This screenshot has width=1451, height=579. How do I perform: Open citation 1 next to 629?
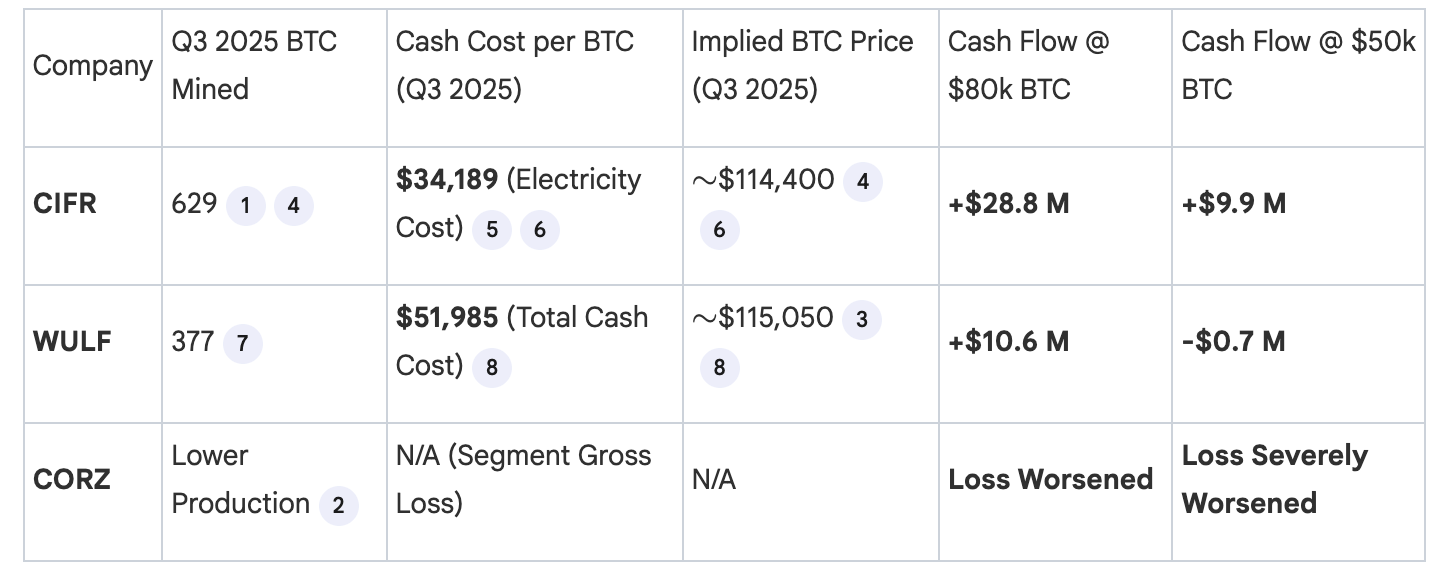pos(245,207)
